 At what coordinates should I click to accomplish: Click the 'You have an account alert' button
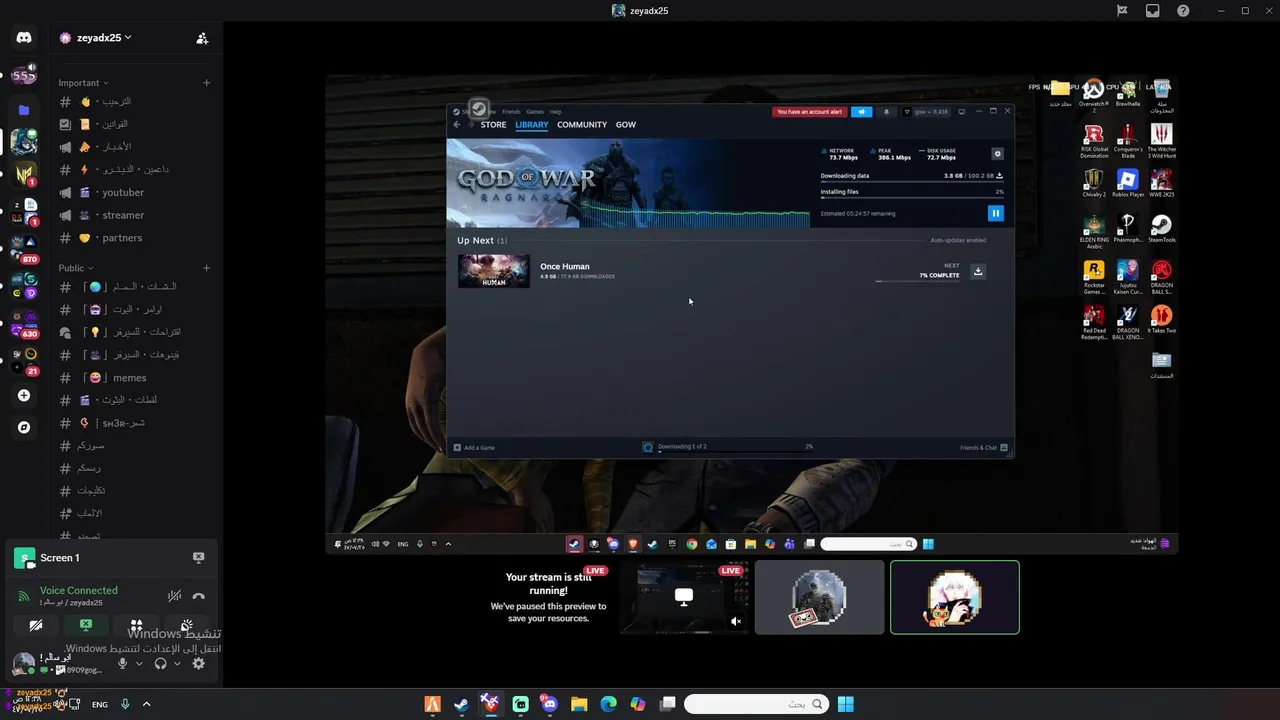pyautogui.click(x=810, y=112)
